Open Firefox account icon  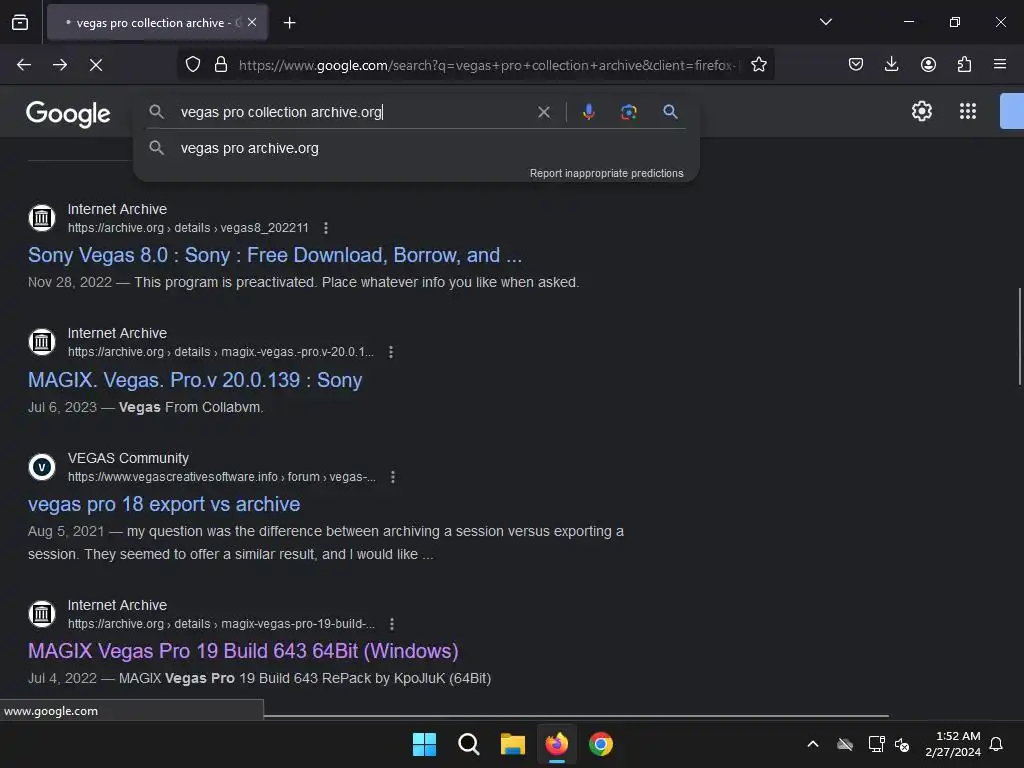pyautogui.click(x=928, y=64)
